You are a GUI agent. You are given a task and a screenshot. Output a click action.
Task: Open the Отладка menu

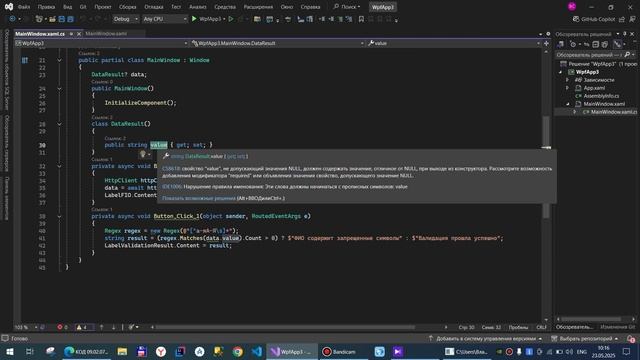tap(153, 7)
